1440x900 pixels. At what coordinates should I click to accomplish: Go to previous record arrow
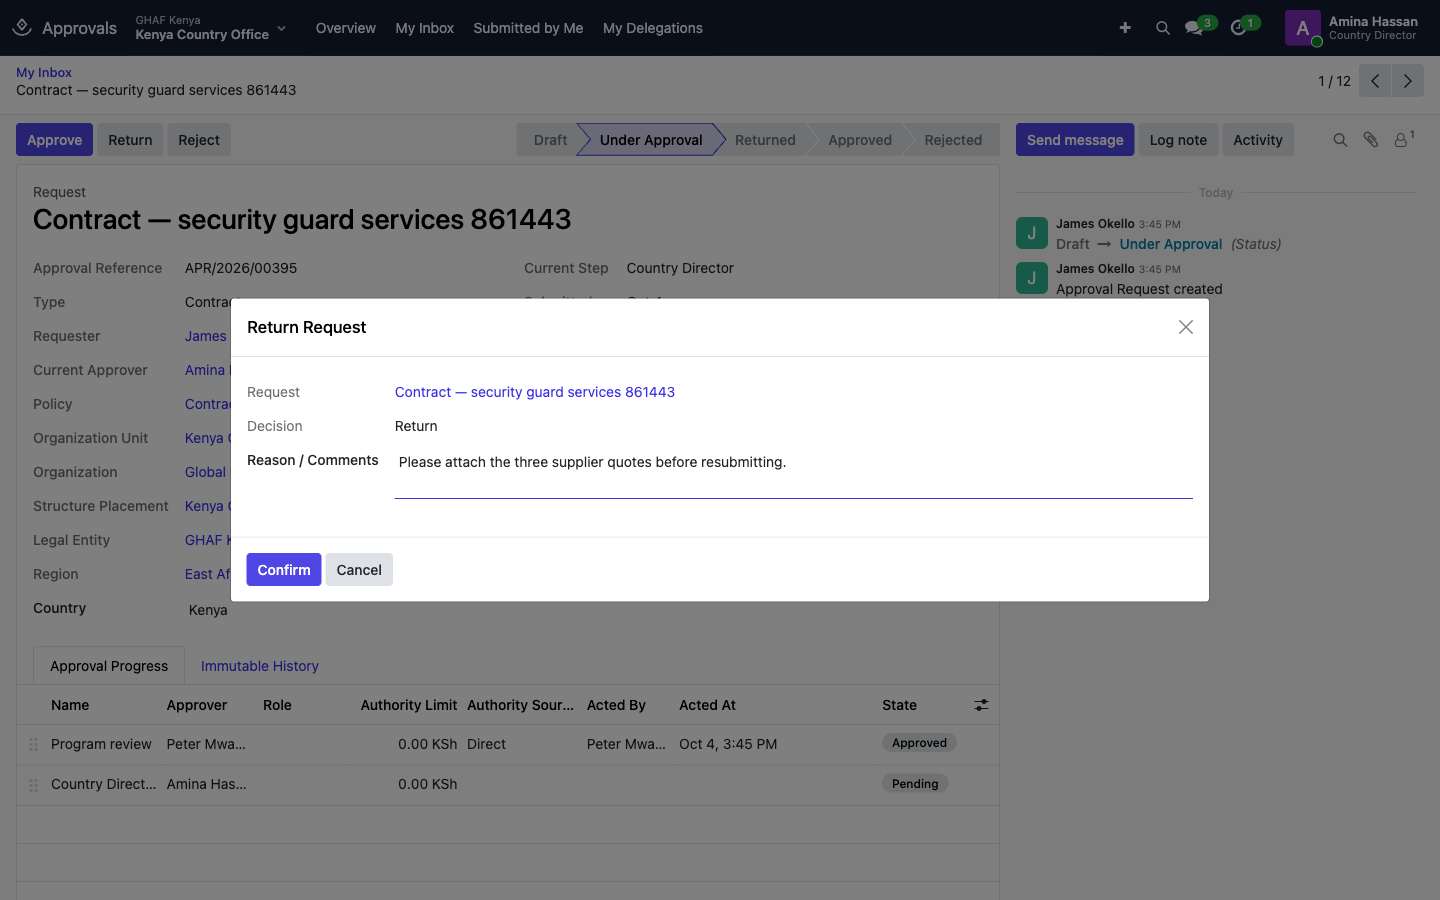tap(1375, 81)
